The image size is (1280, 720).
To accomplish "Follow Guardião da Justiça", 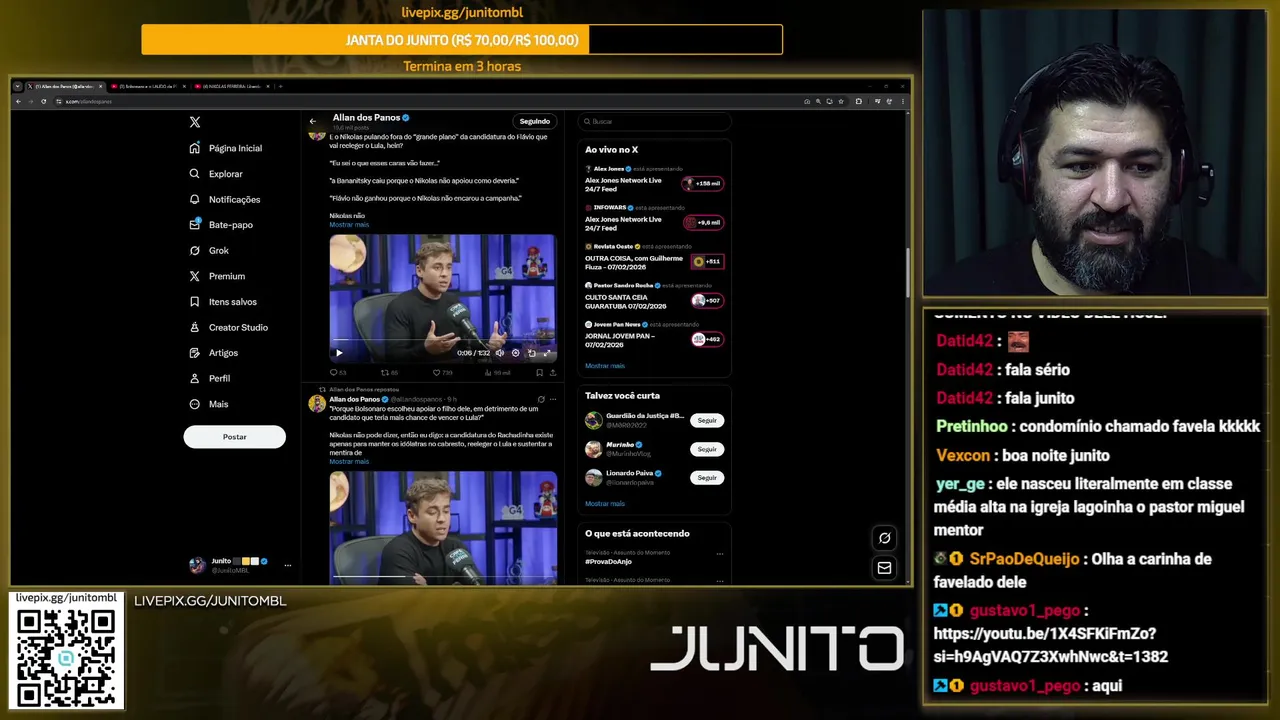I will point(707,420).
